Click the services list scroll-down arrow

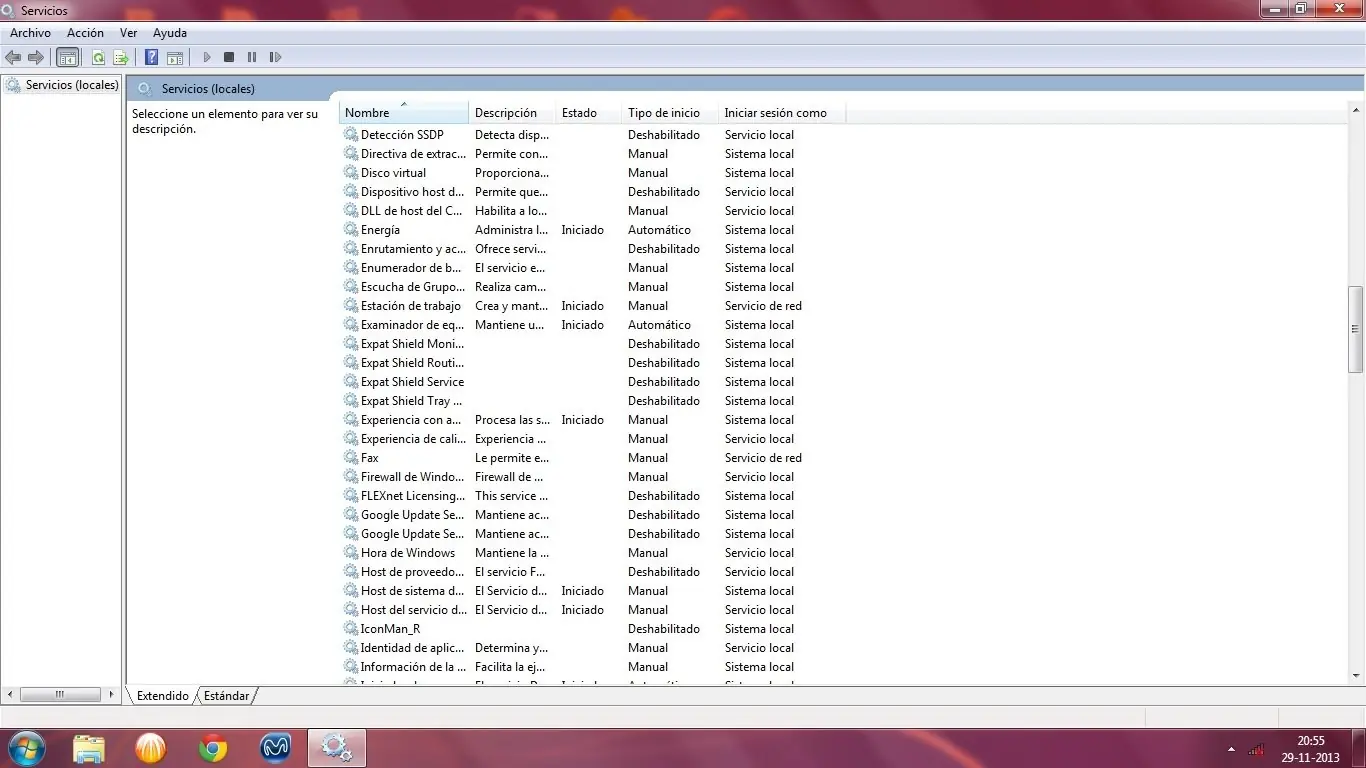click(1356, 676)
